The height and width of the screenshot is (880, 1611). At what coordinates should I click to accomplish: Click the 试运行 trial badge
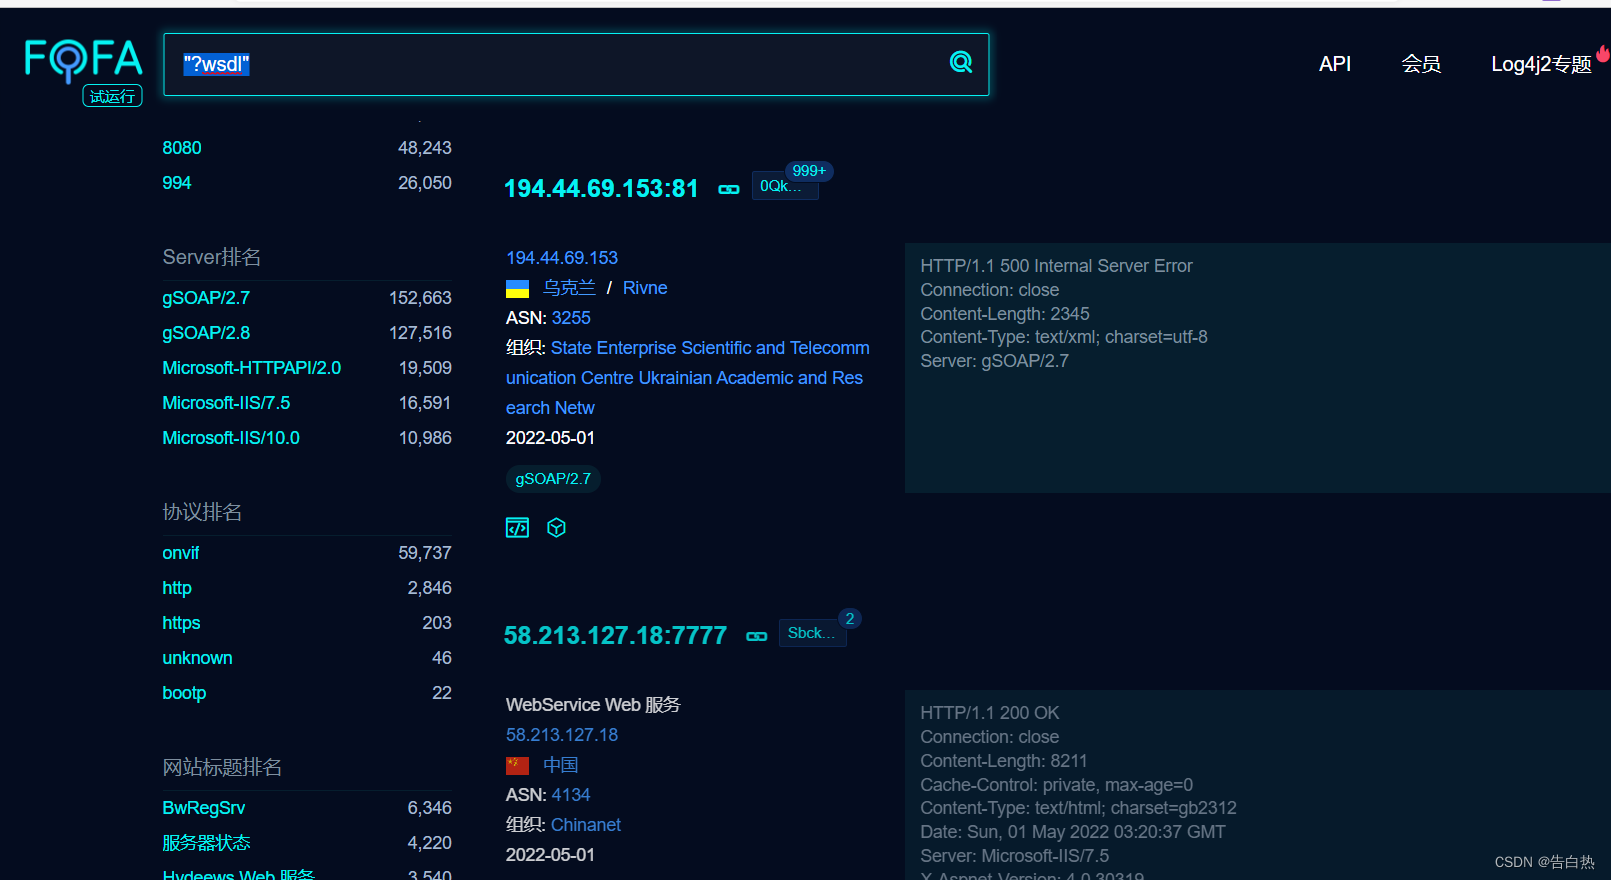(112, 96)
